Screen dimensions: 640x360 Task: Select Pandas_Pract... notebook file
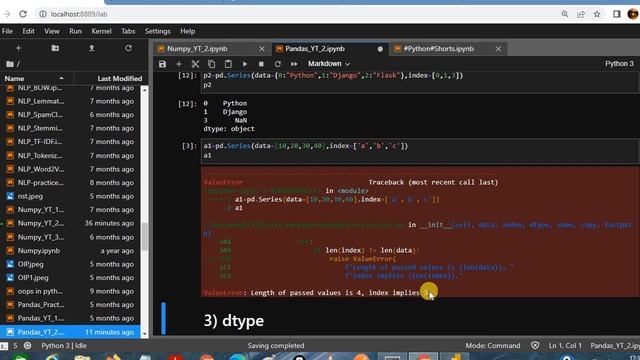[x=70, y=304]
